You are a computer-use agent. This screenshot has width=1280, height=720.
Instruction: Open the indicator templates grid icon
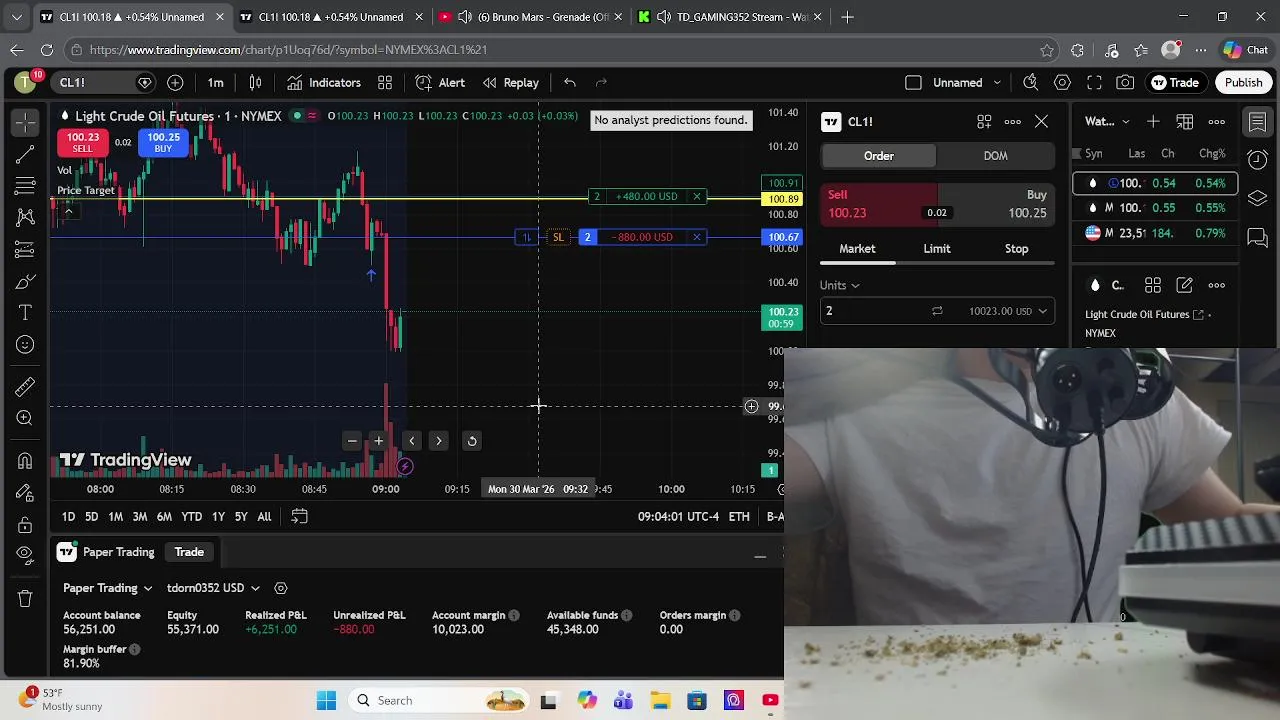385,83
